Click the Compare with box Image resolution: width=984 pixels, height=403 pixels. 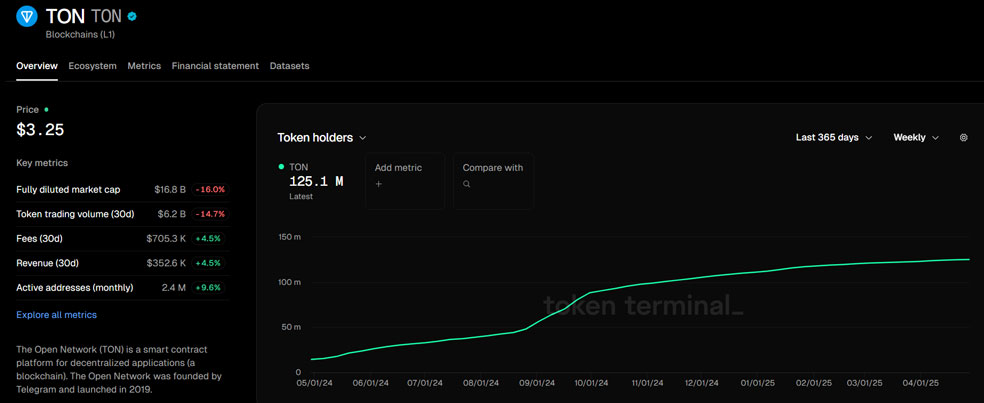pos(493,181)
